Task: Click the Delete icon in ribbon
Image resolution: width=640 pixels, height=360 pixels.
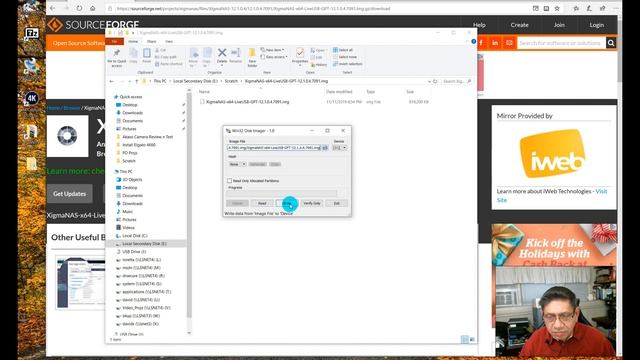Action: (x=222, y=56)
